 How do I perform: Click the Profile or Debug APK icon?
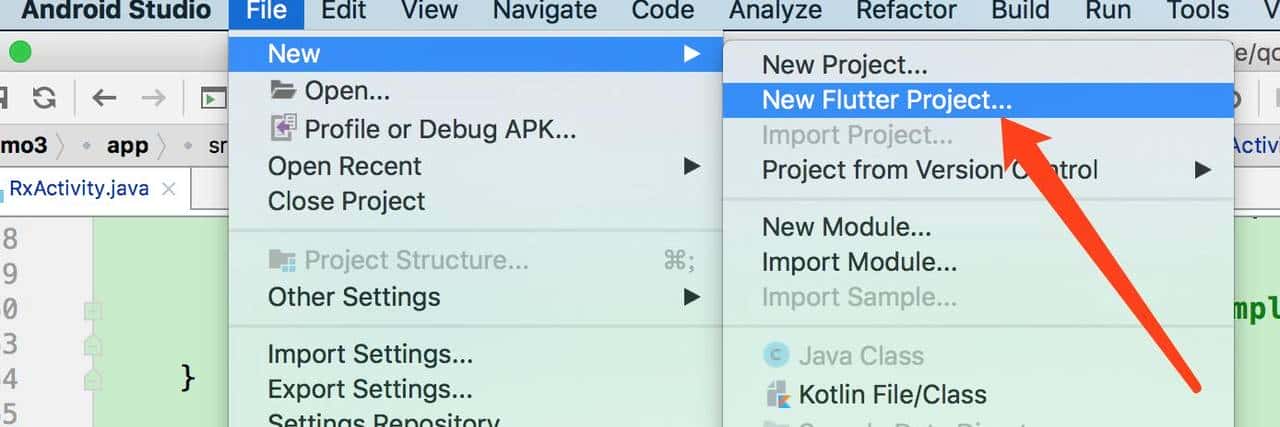pos(284,129)
